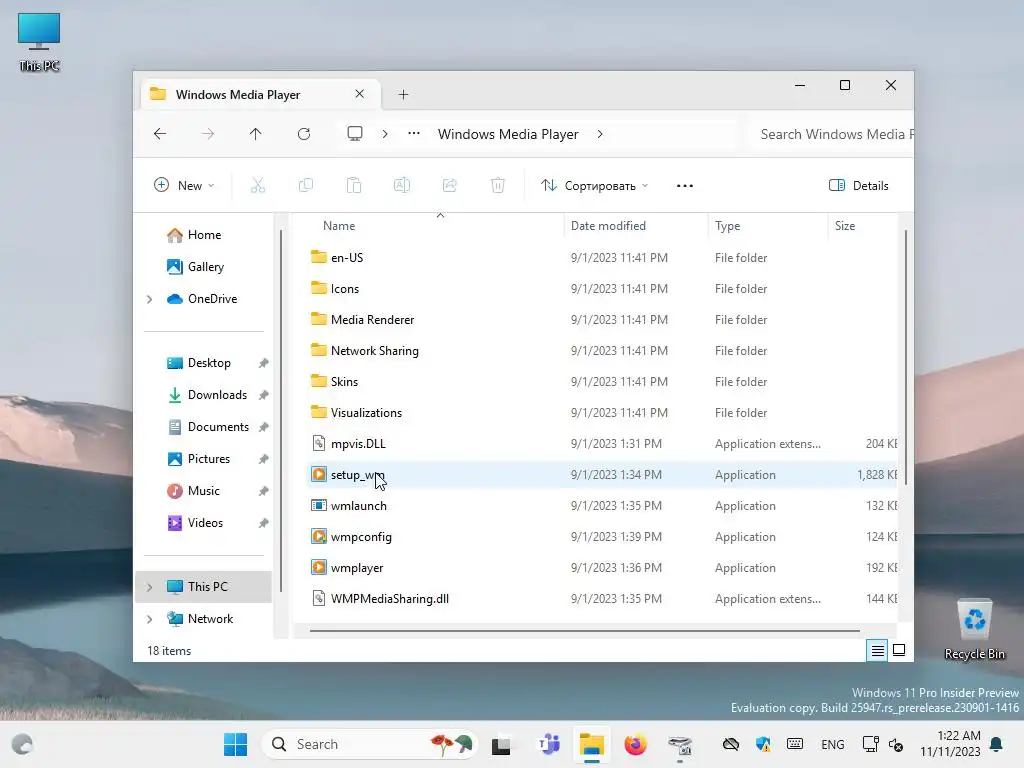Select the Visualizations folder
This screenshot has height=768, width=1024.
click(x=366, y=413)
